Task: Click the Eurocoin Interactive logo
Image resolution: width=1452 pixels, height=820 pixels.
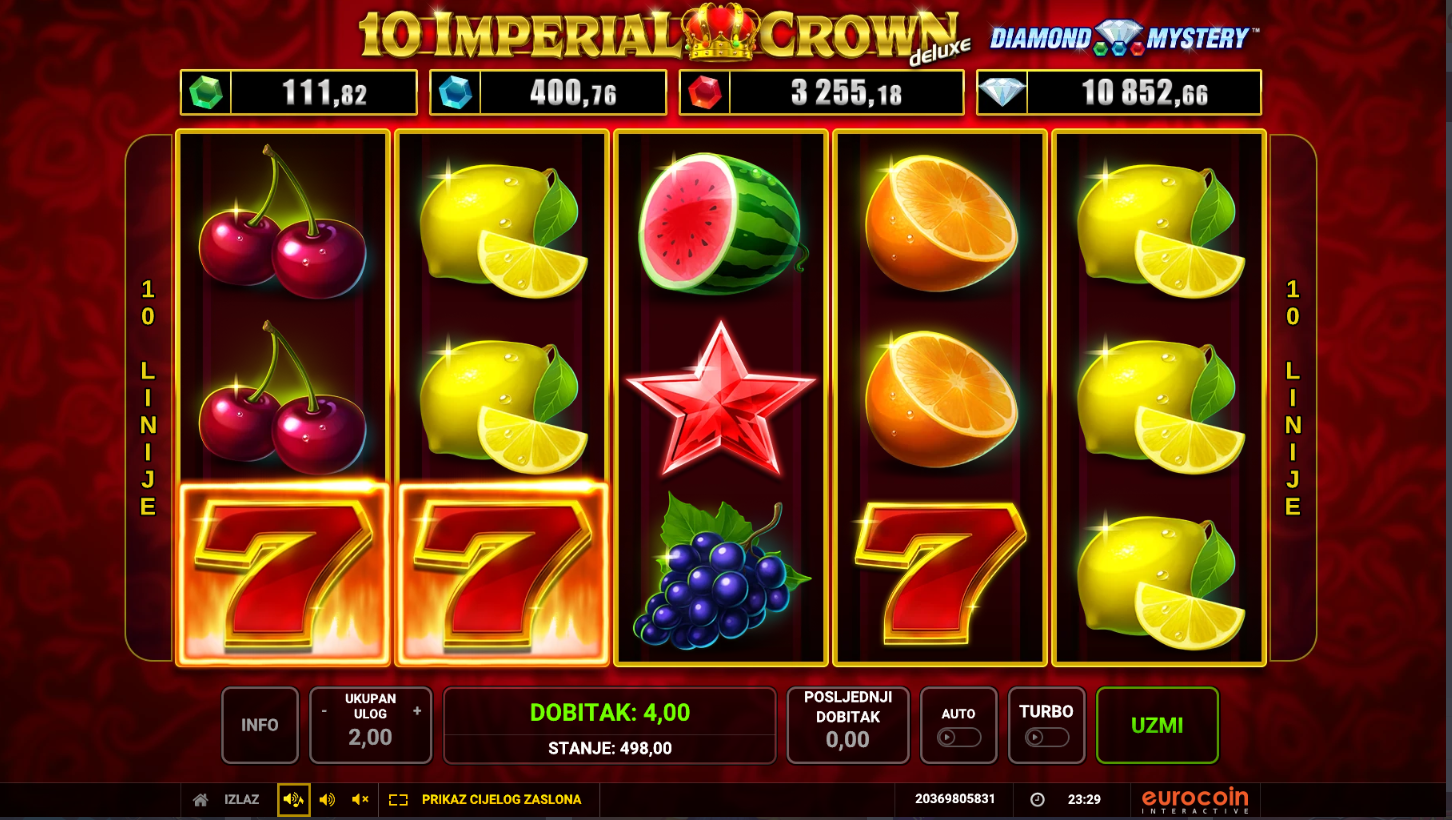Action: point(1196,800)
